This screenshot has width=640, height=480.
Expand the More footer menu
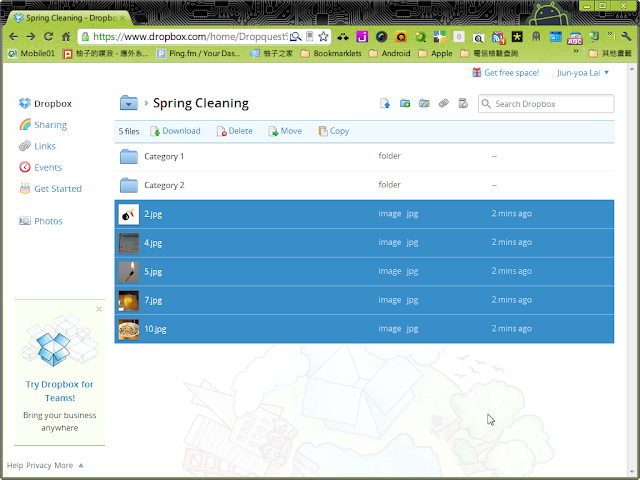point(69,465)
